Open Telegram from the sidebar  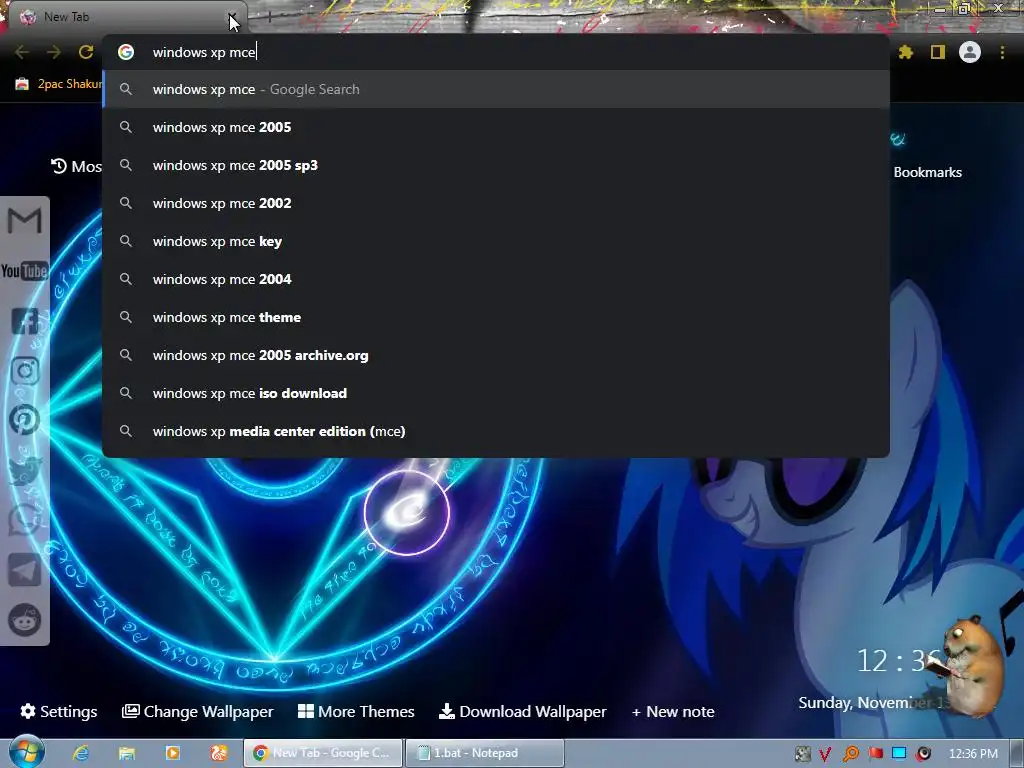click(25, 570)
